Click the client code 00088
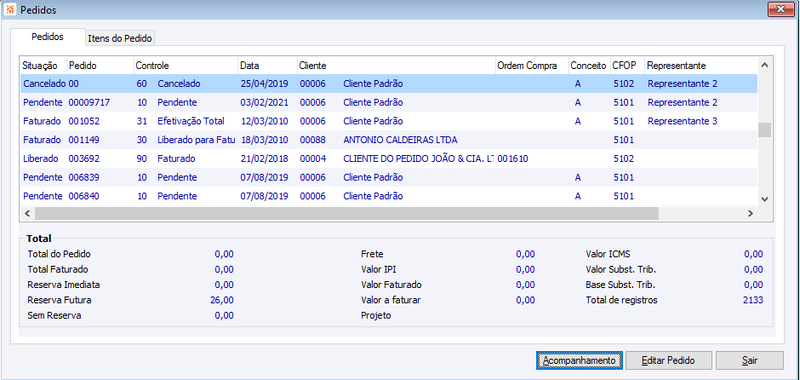The height and width of the screenshot is (380, 800). (313, 140)
